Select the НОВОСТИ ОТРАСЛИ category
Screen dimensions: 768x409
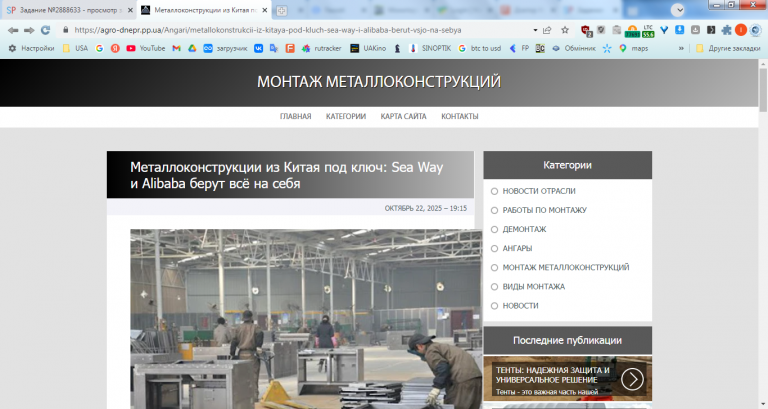tap(539, 191)
